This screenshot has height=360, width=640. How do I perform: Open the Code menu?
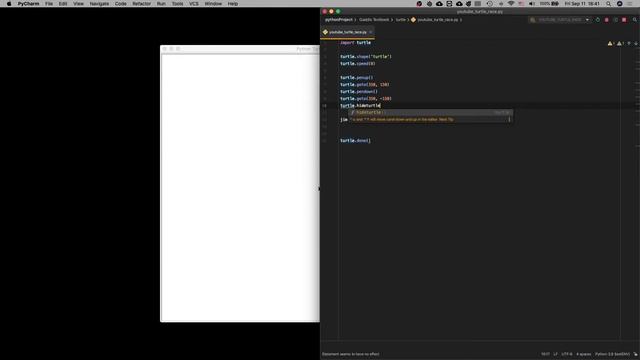point(120,4)
